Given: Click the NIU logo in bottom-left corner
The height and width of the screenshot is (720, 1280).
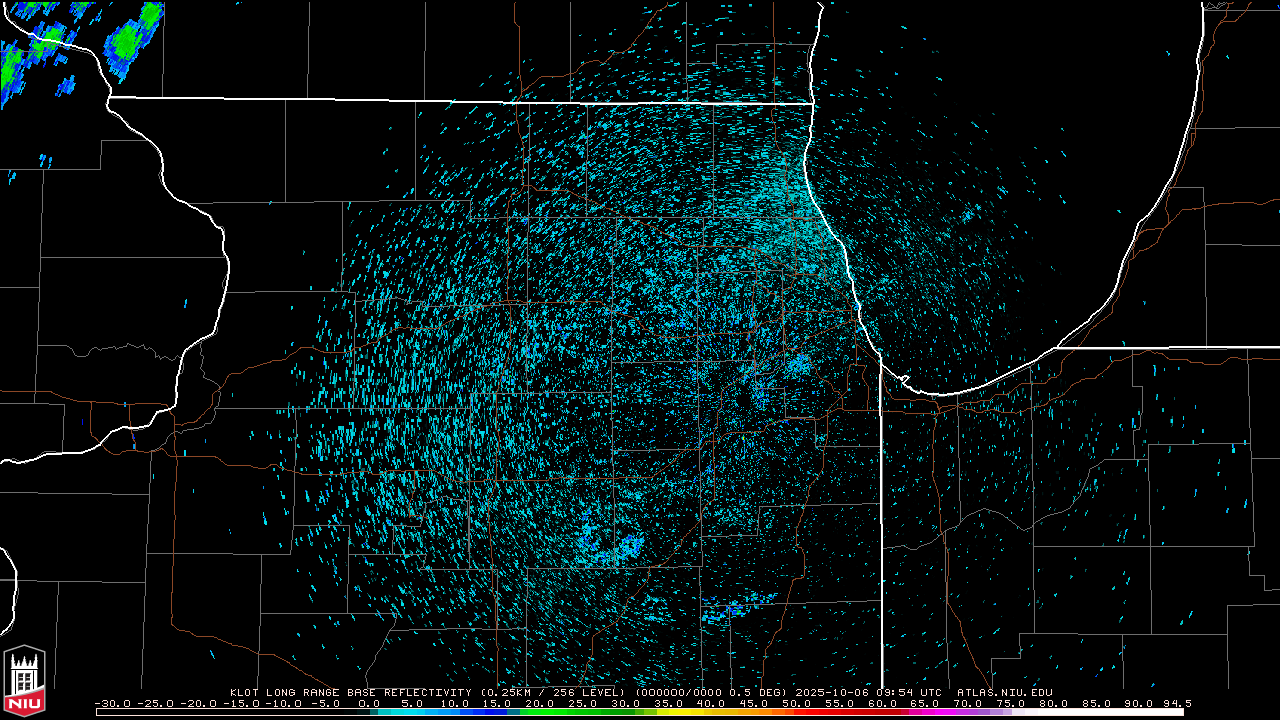Looking at the screenshot, I should tap(25, 682).
